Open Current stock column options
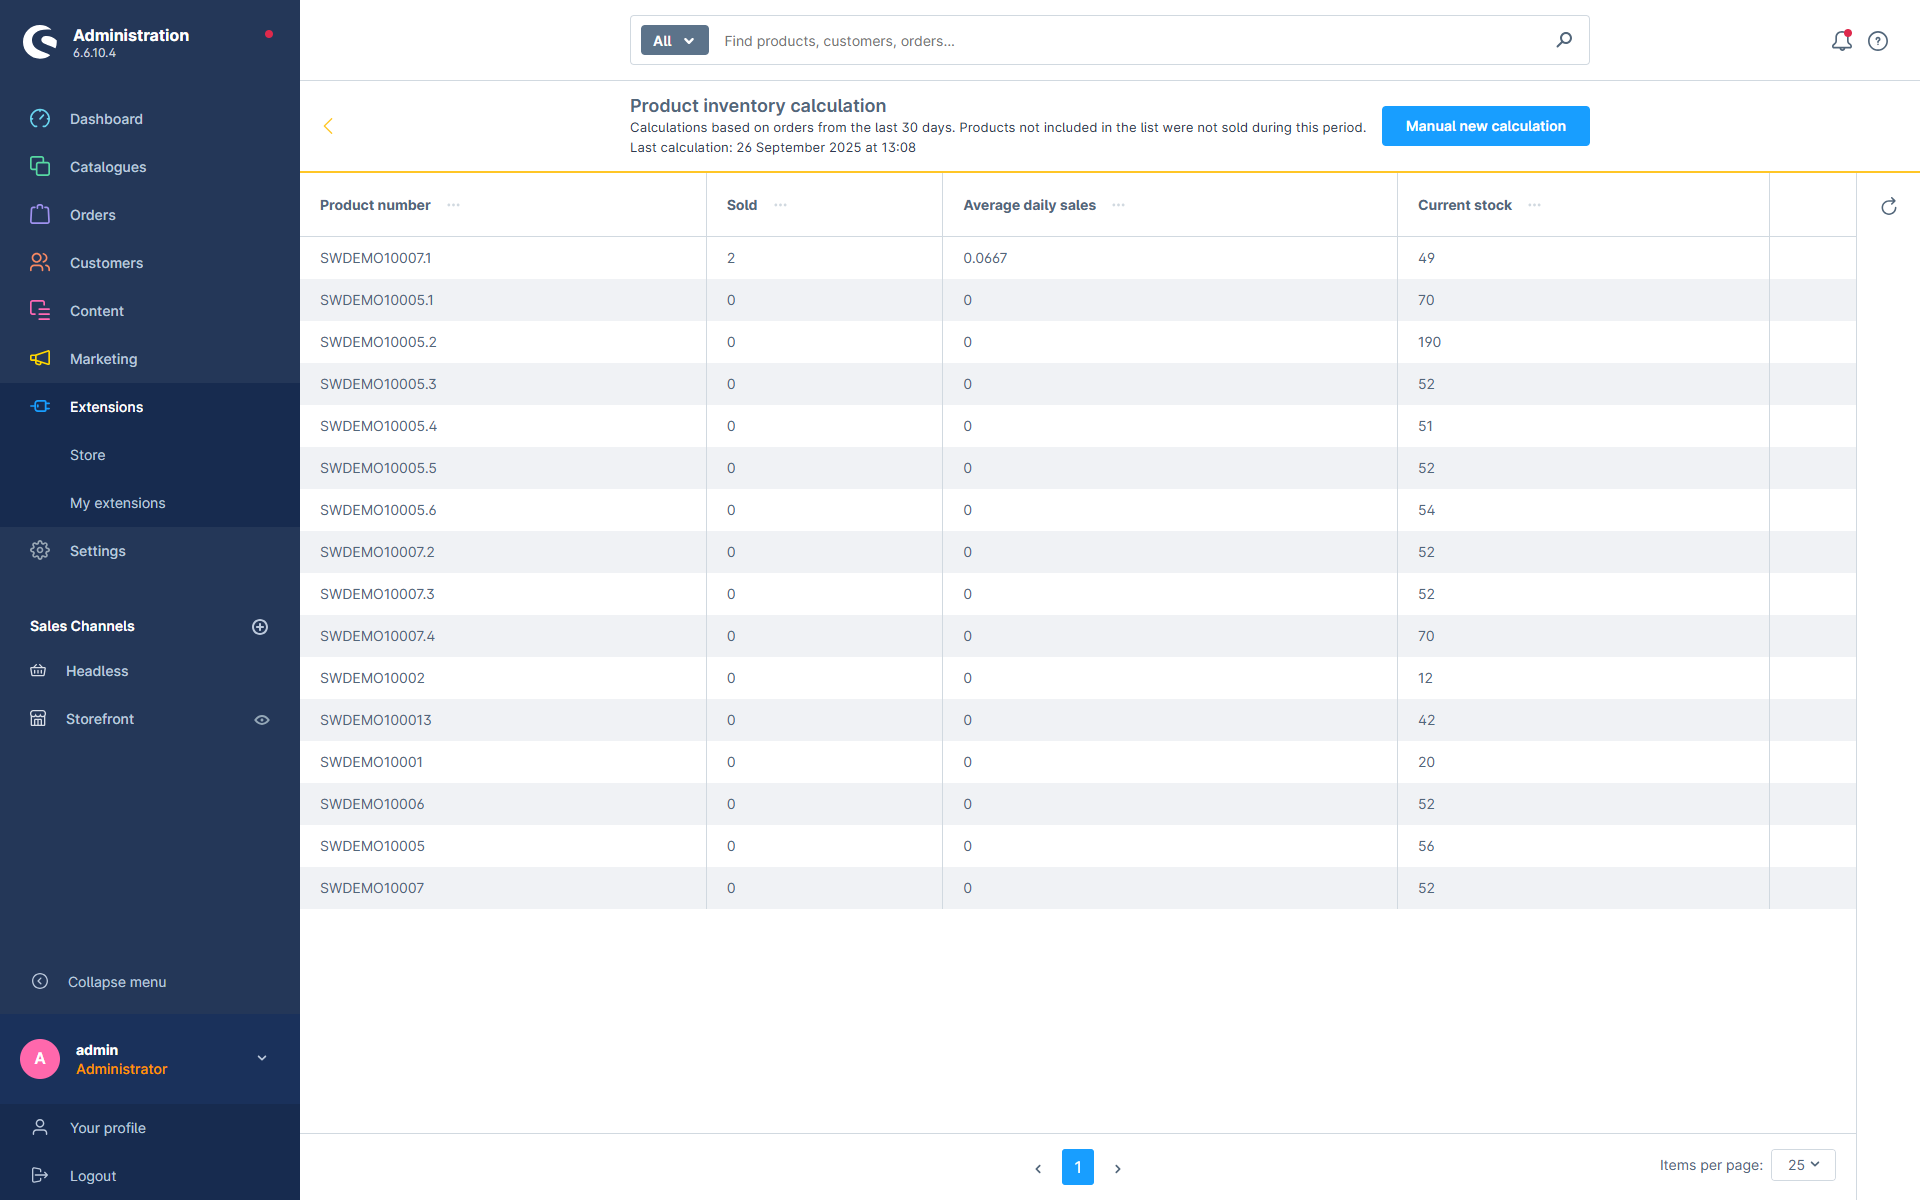The image size is (1920, 1200). [x=1535, y=205]
